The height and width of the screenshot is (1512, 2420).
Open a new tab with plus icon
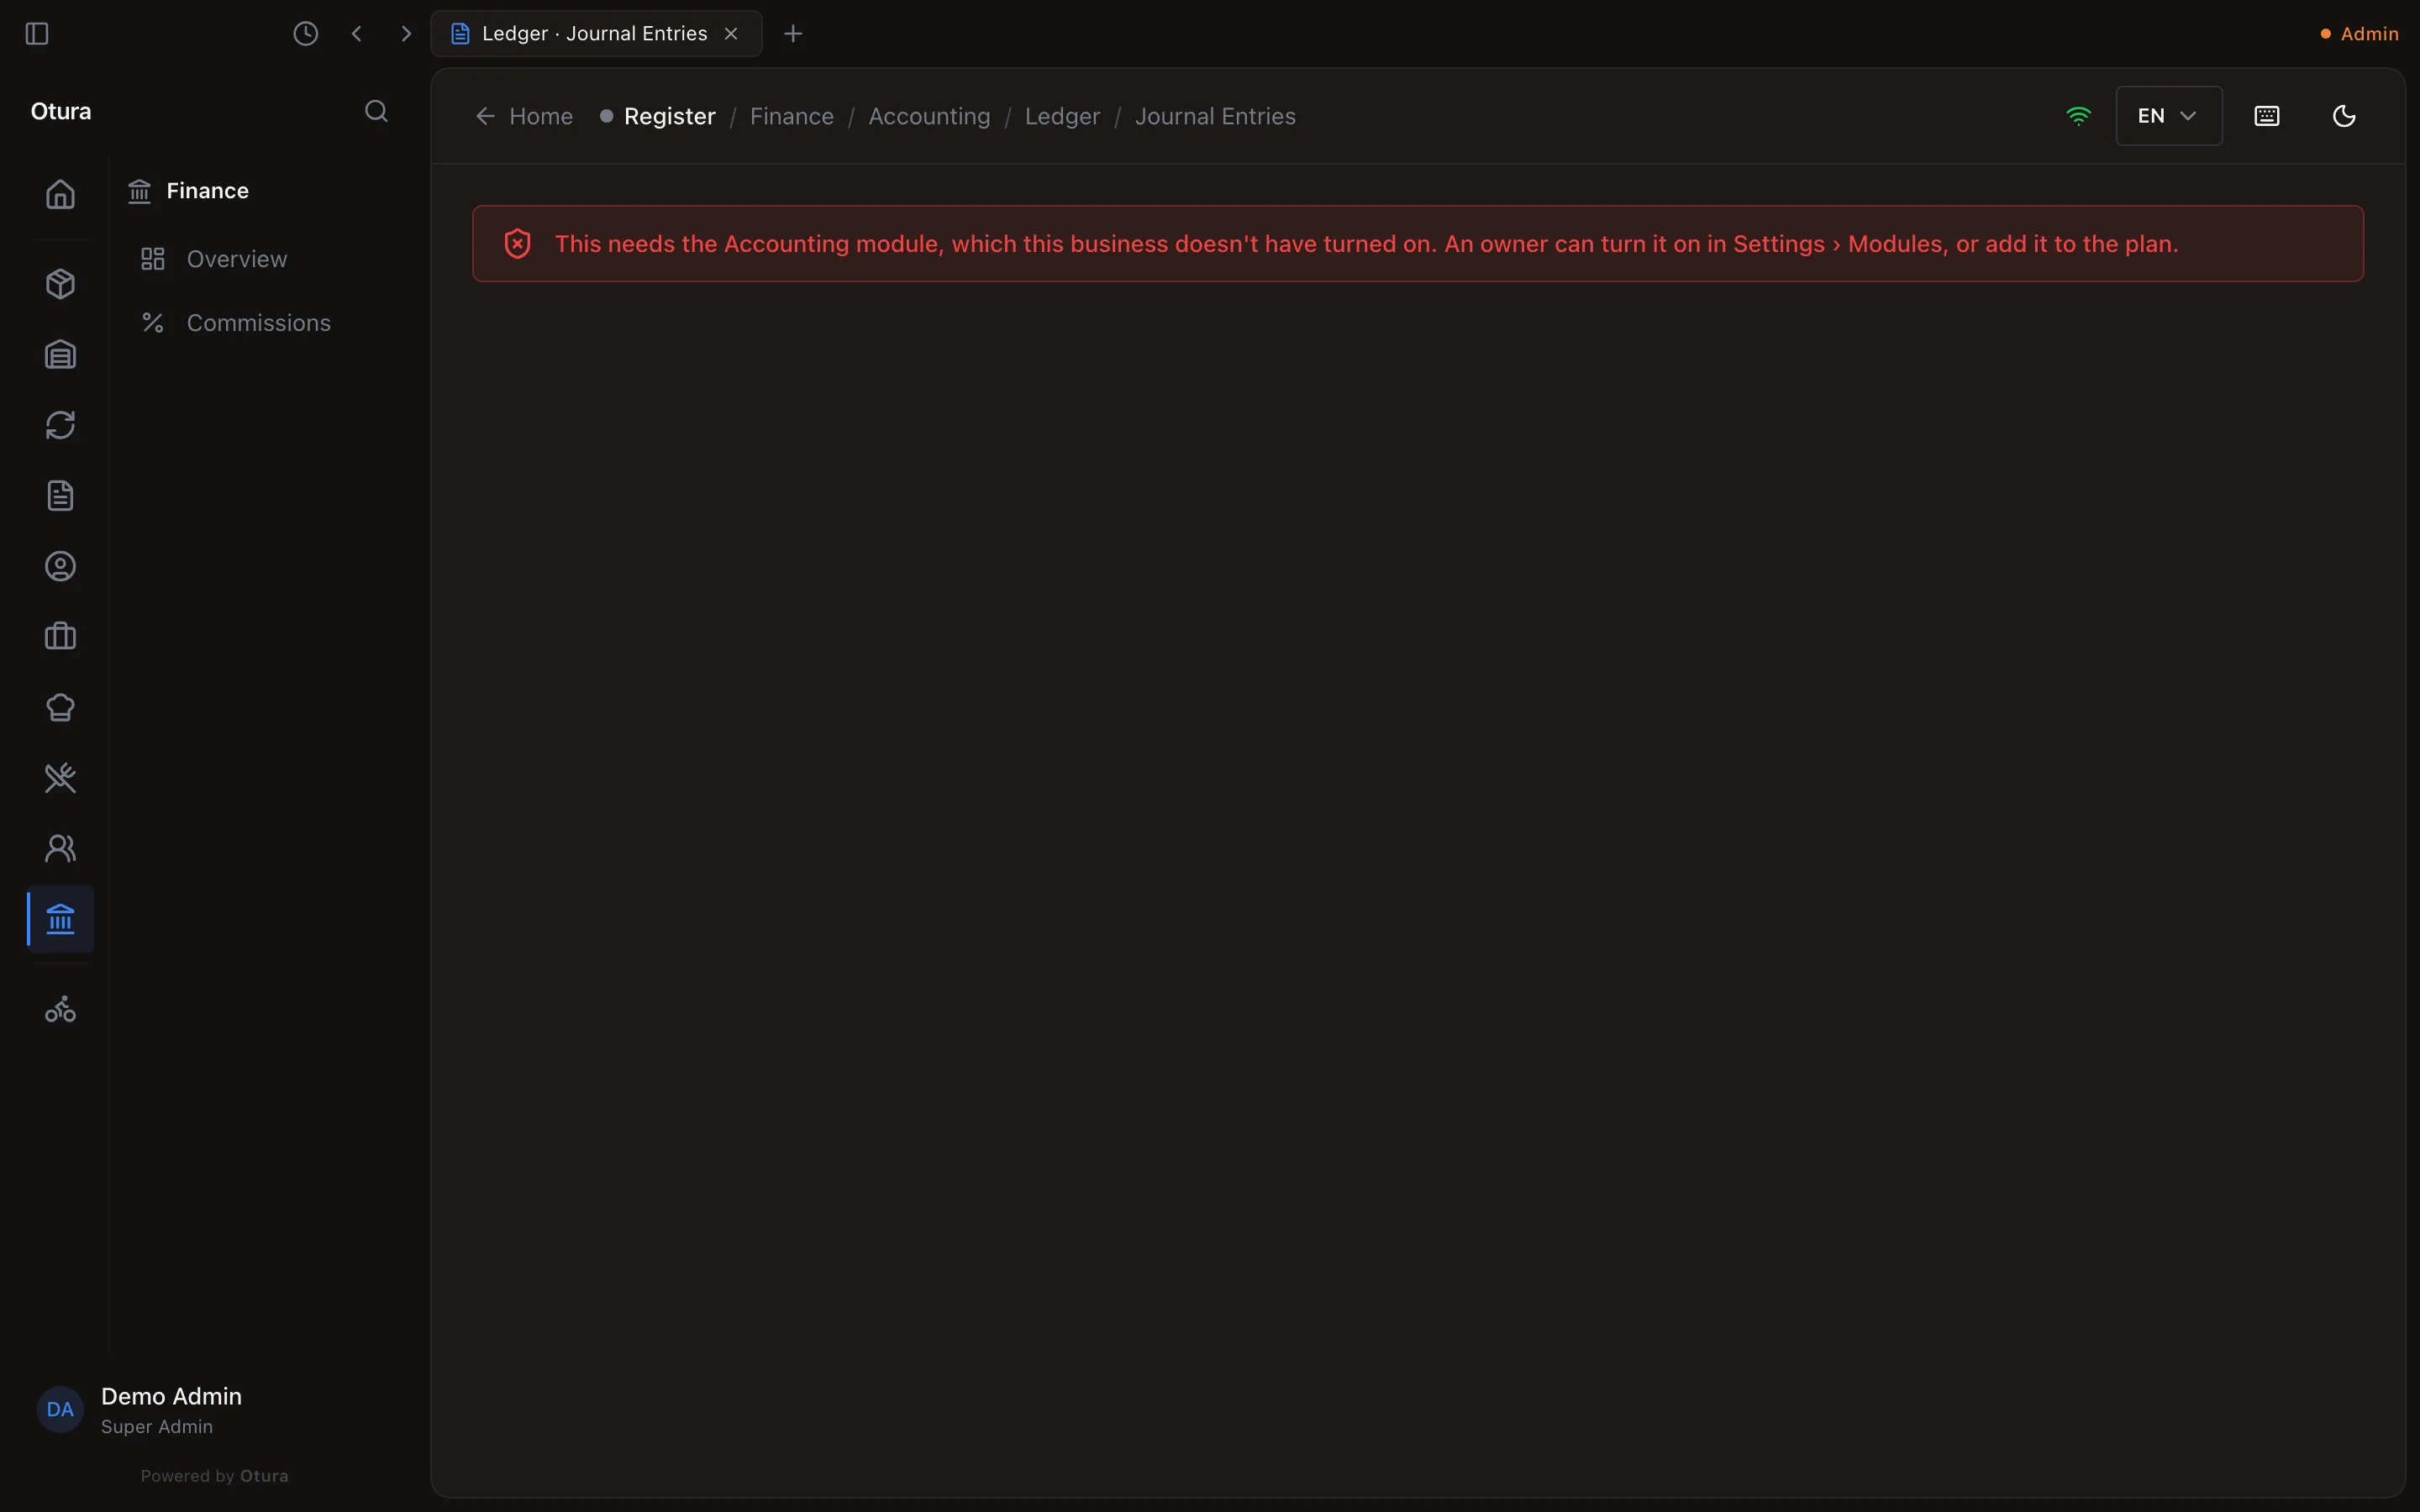pyautogui.click(x=793, y=34)
